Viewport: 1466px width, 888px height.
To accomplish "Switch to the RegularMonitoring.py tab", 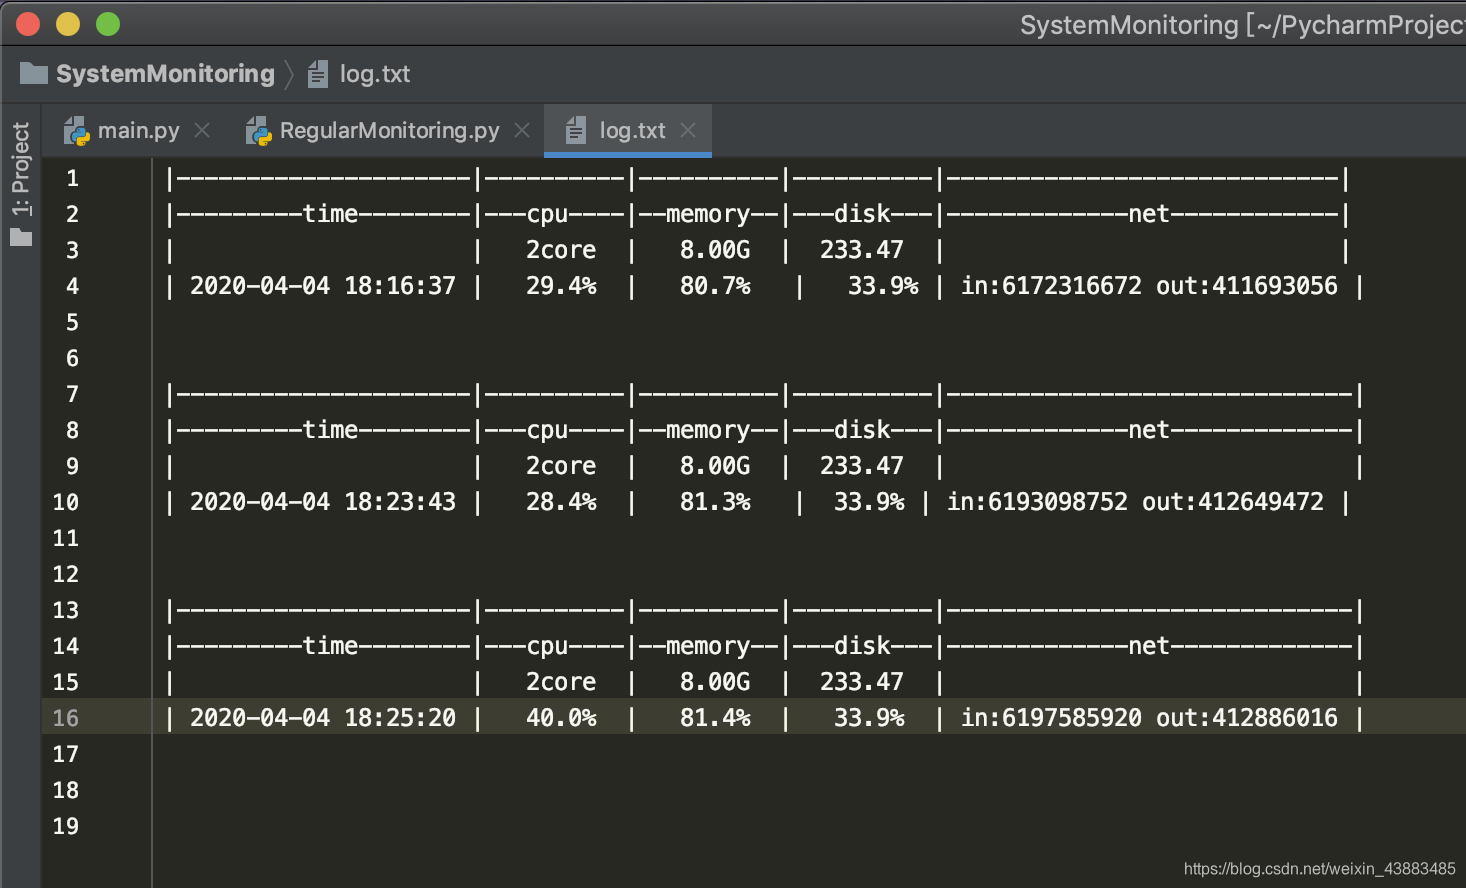I will point(389,131).
